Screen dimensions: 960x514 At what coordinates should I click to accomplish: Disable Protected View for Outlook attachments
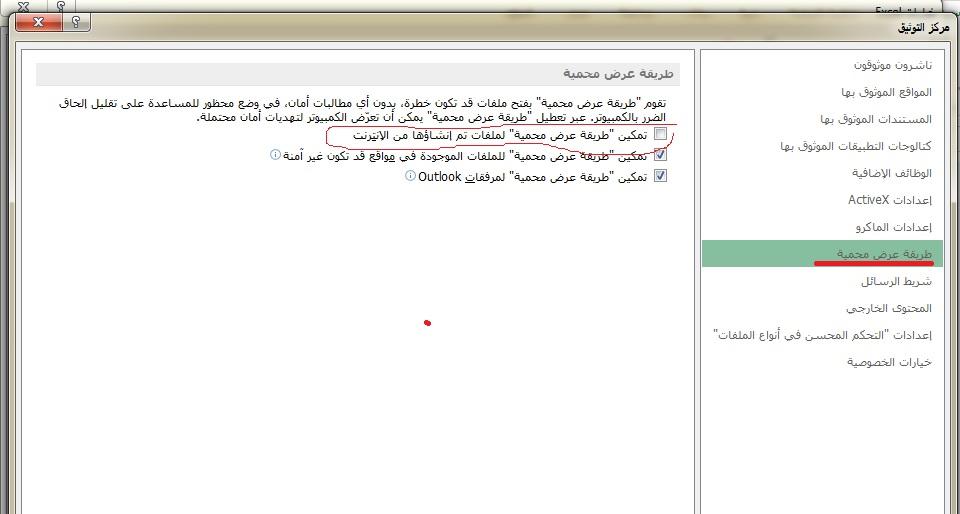(660, 176)
